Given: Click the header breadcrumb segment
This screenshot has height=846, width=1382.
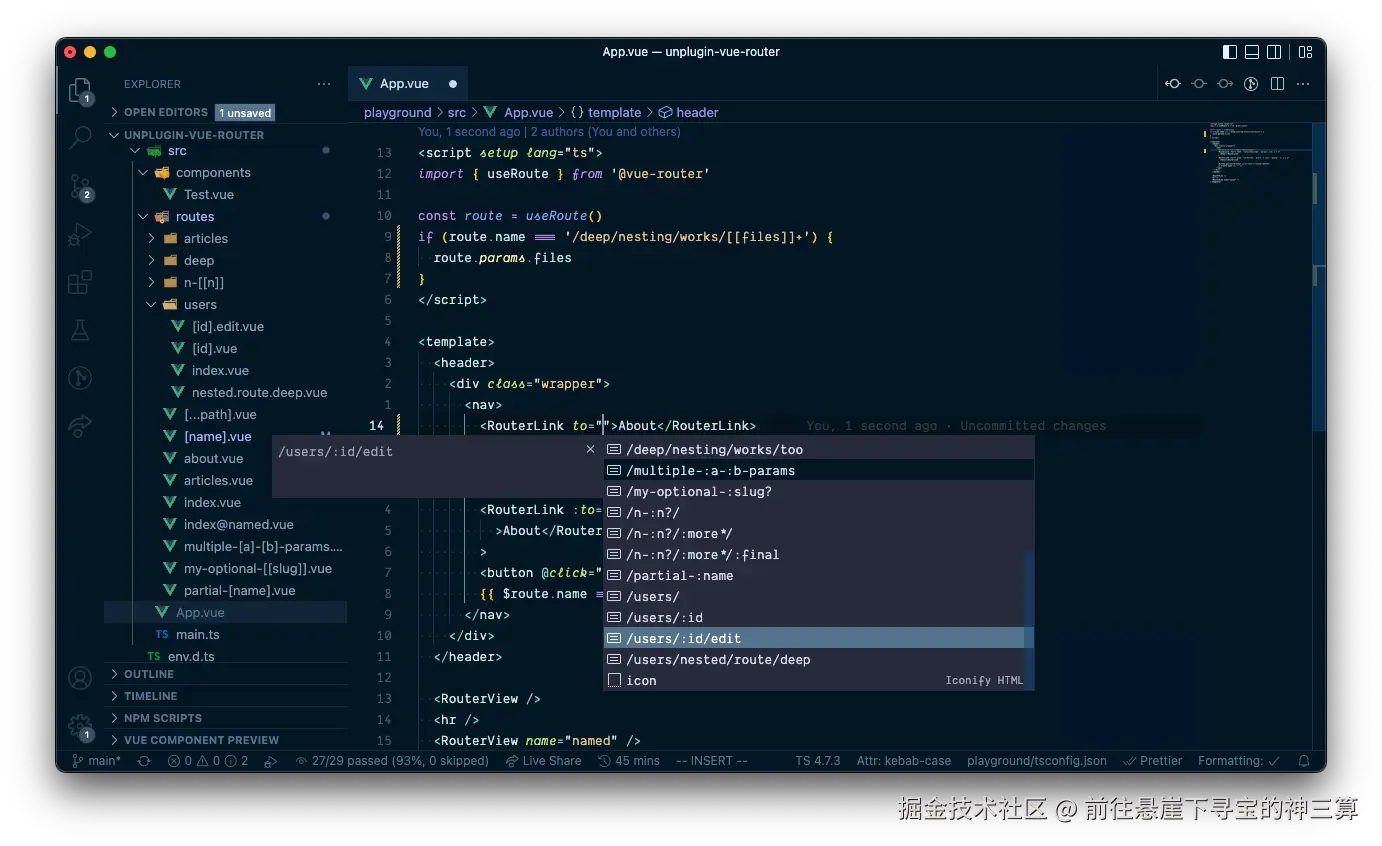Looking at the screenshot, I should 688,113.
